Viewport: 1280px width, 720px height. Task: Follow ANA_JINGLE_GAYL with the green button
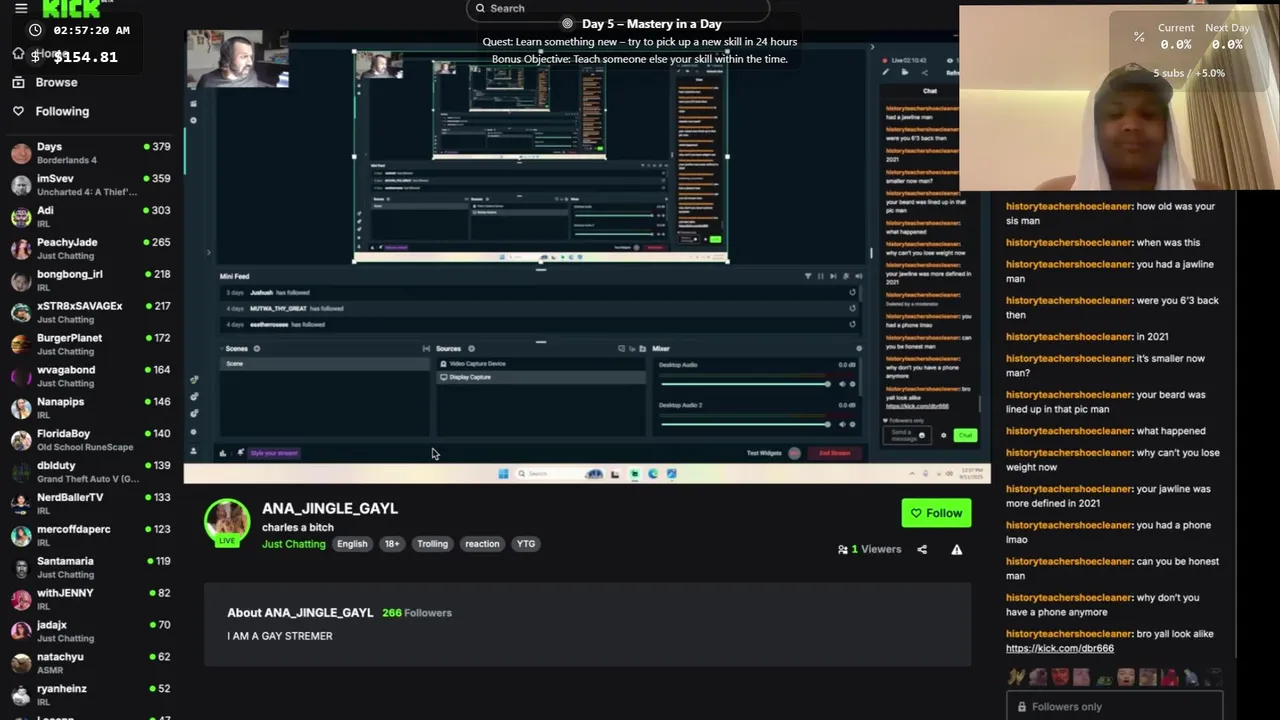coord(936,513)
